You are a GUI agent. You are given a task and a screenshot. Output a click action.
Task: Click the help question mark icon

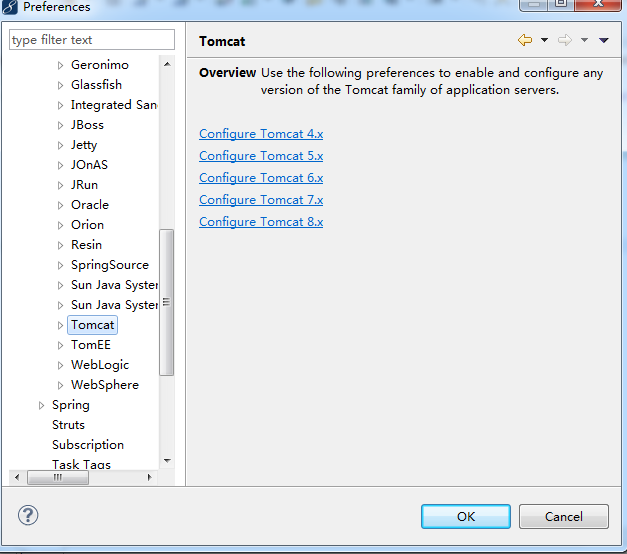(28, 515)
